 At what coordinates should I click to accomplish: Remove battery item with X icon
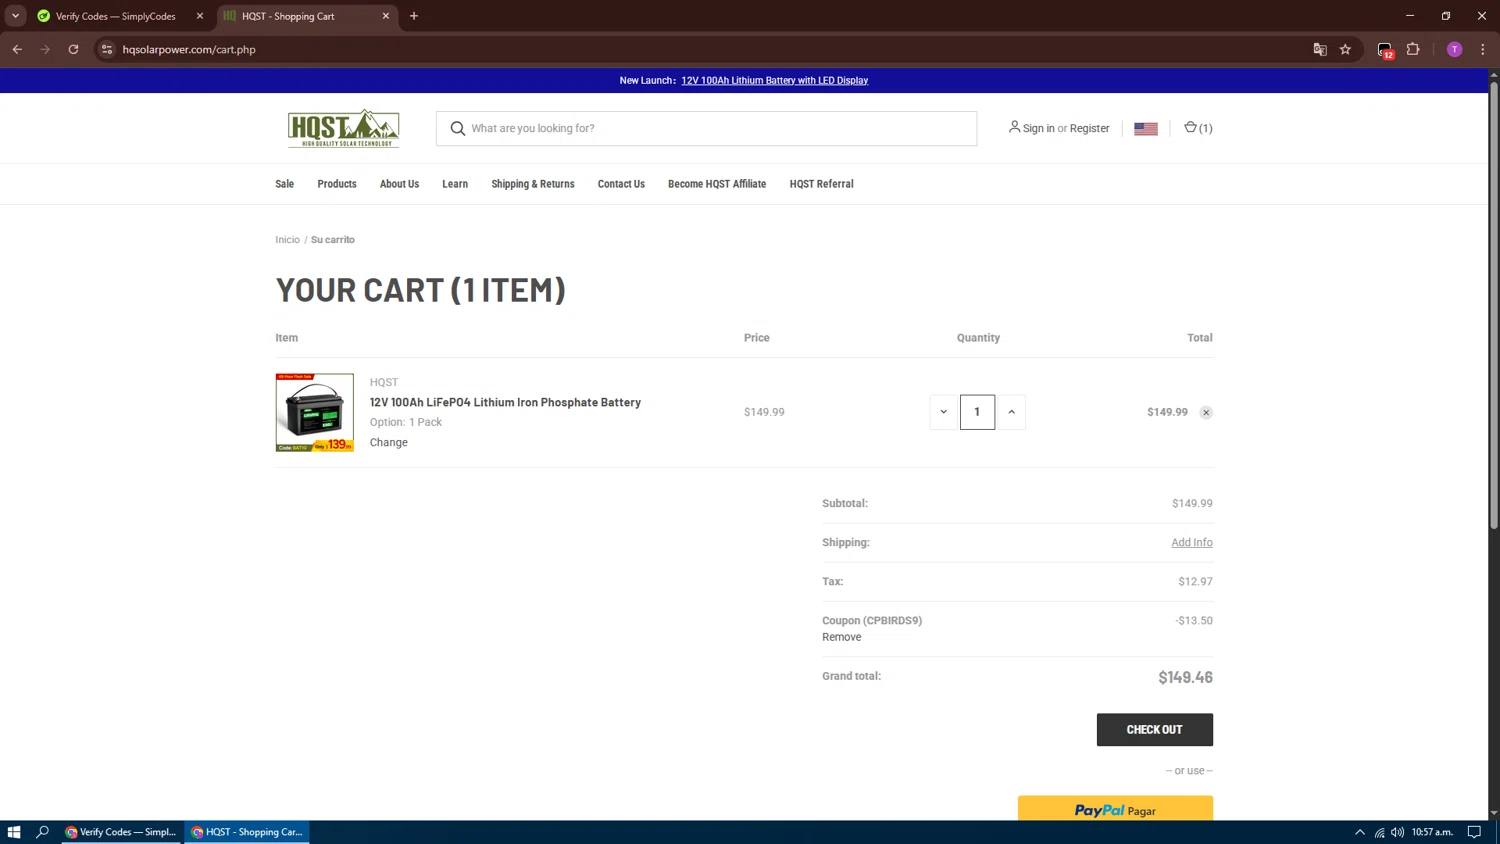1206,412
